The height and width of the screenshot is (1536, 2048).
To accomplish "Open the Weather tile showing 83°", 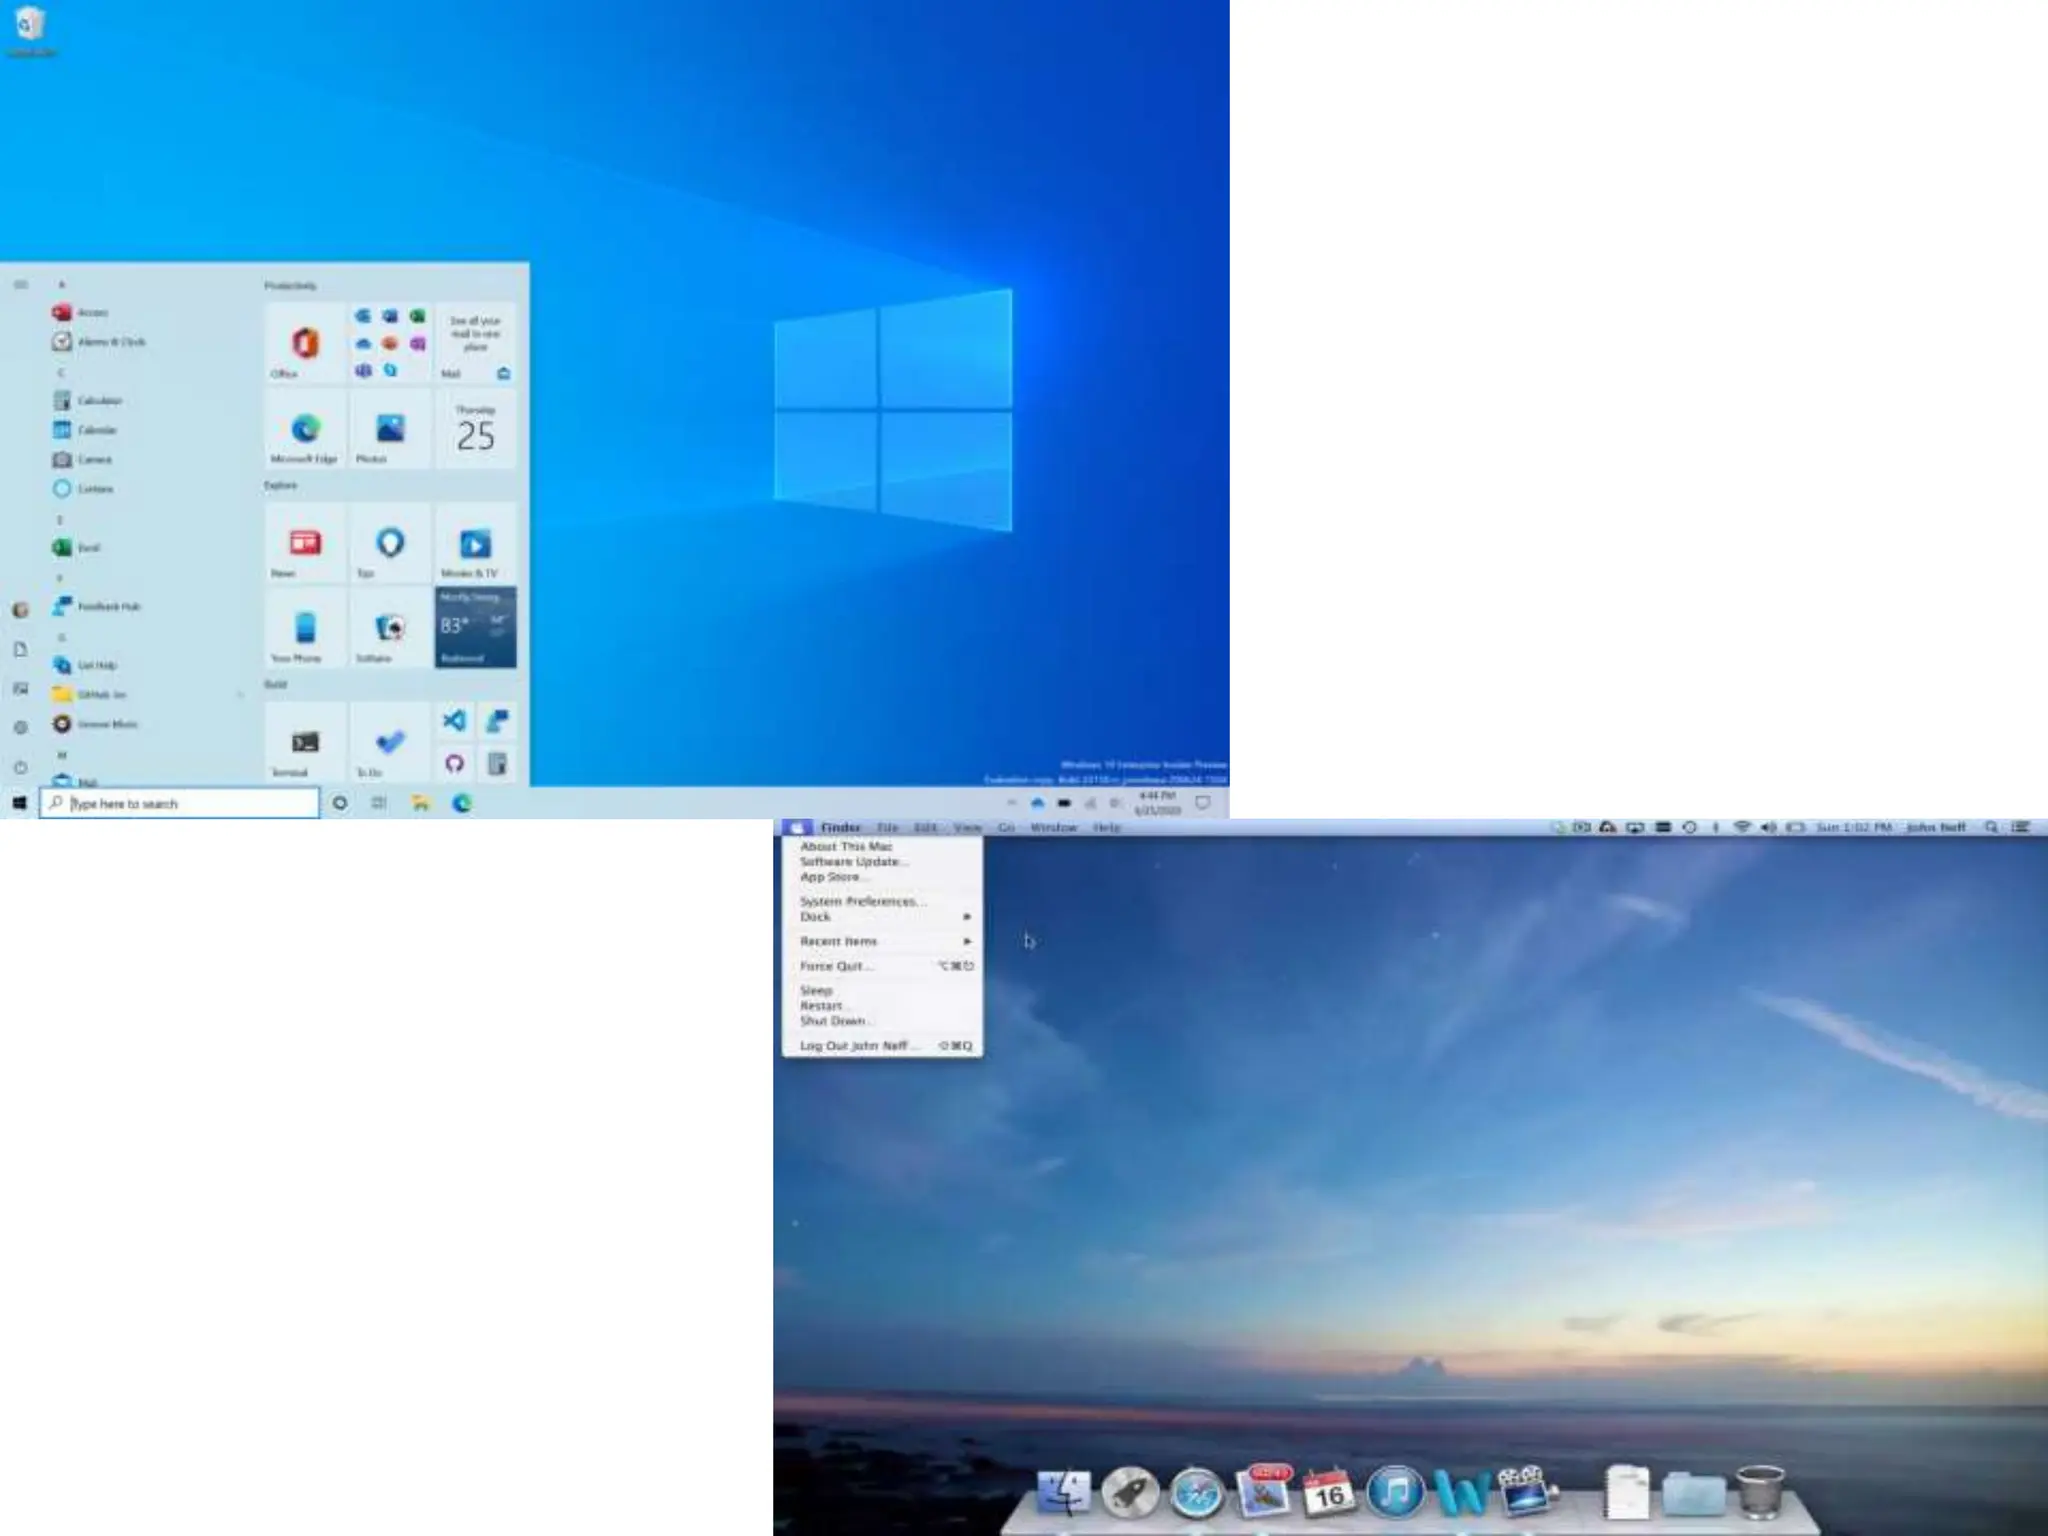I will 475,628.
